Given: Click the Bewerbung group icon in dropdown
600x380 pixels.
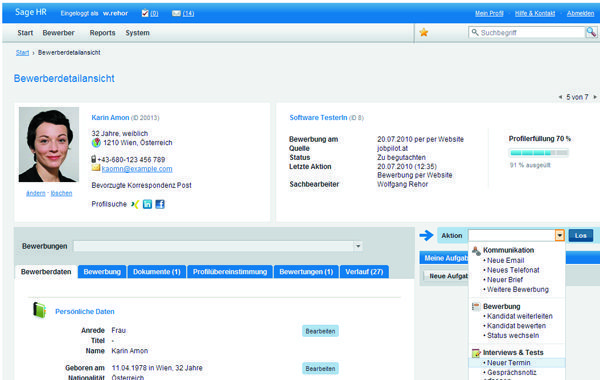Looking at the screenshot, I should click(x=476, y=307).
